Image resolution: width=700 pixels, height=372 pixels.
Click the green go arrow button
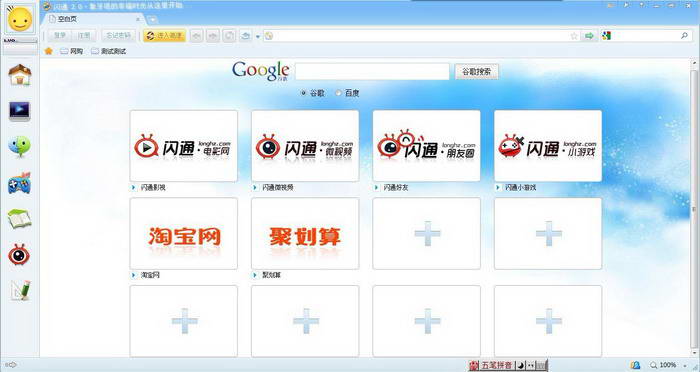(x=589, y=36)
